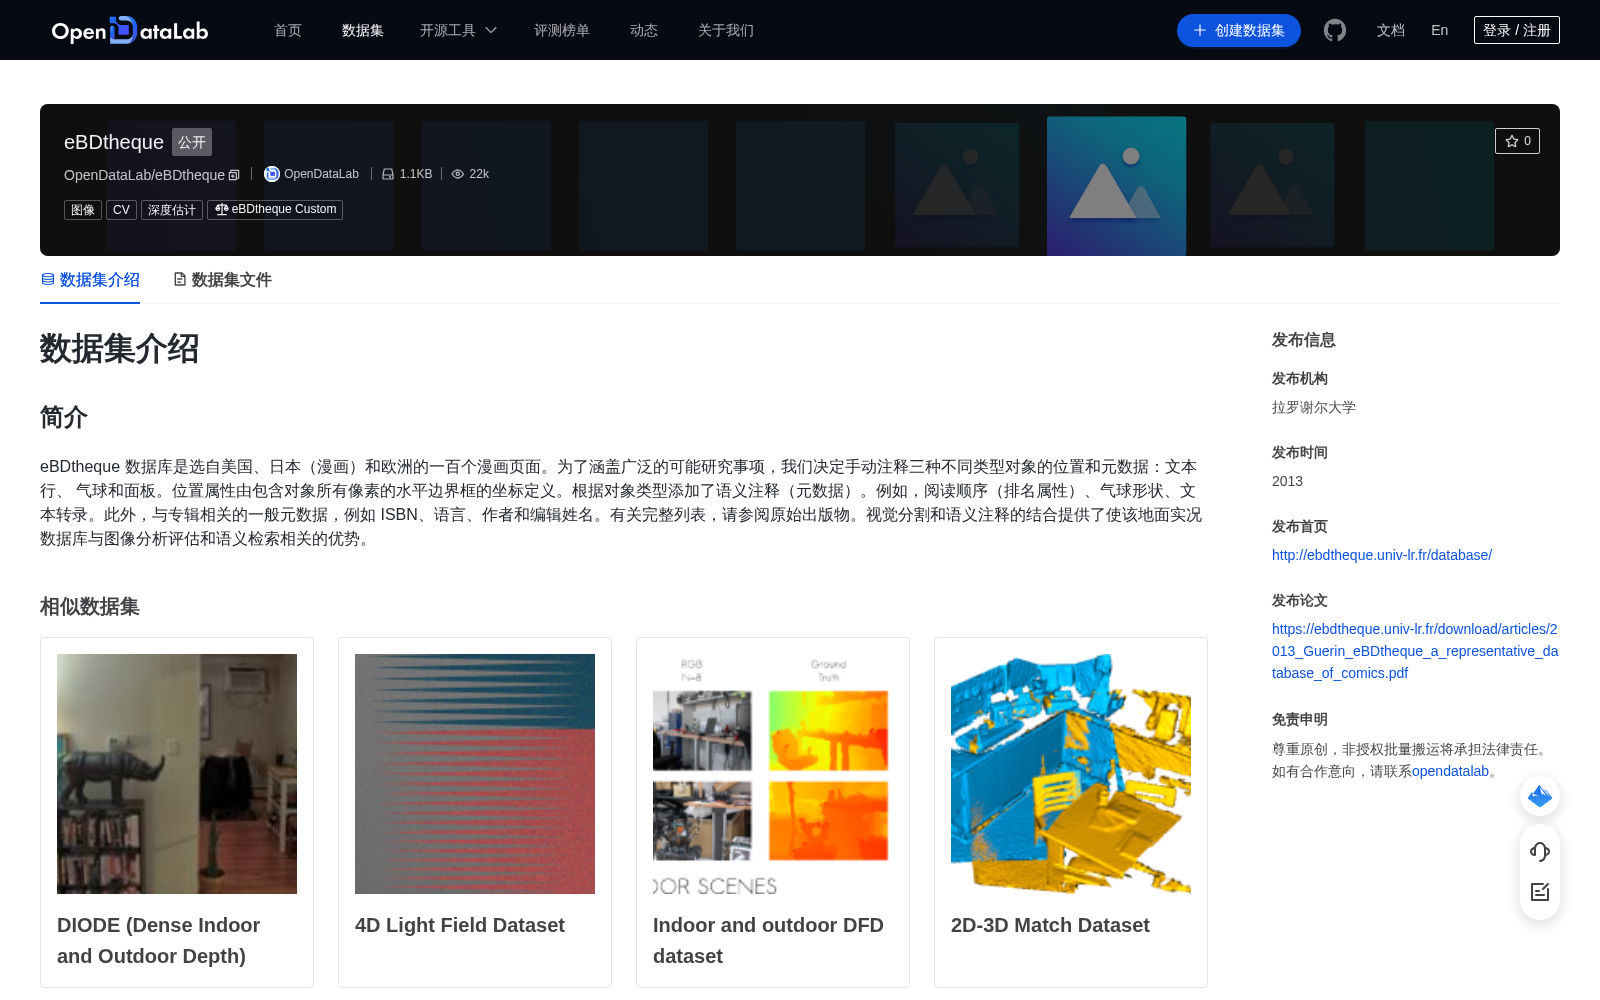Click the opendatalab contact link

click(x=1450, y=771)
